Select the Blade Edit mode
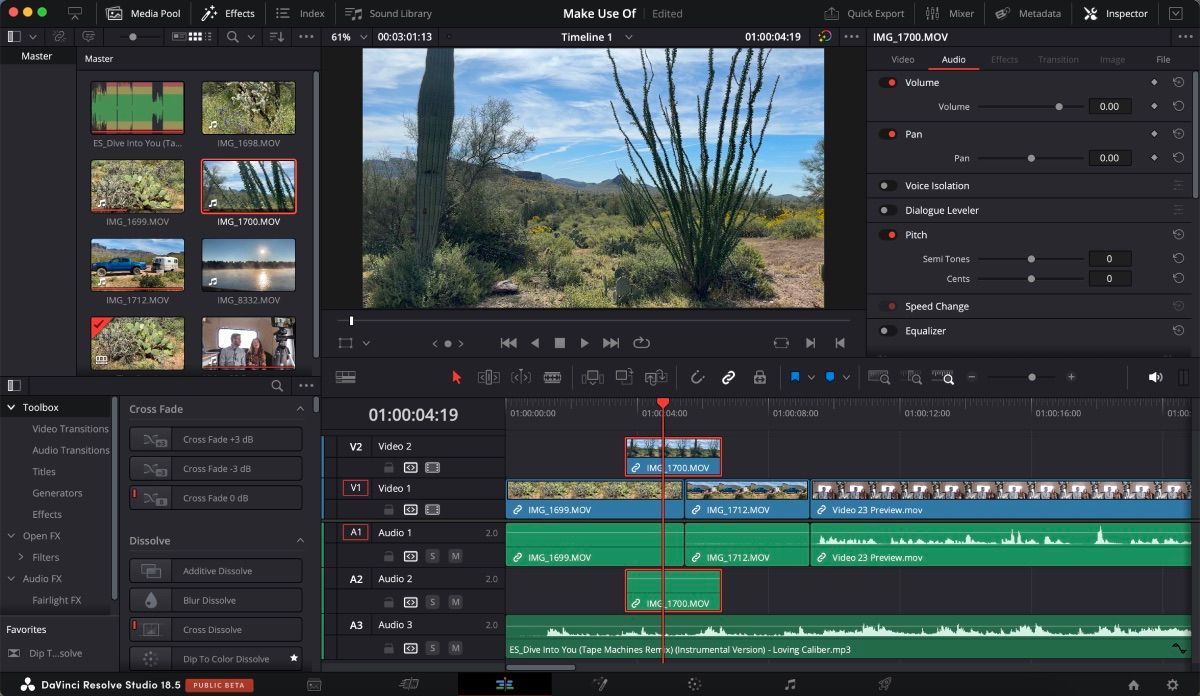Image resolution: width=1200 pixels, height=696 pixels. (552, 377)
